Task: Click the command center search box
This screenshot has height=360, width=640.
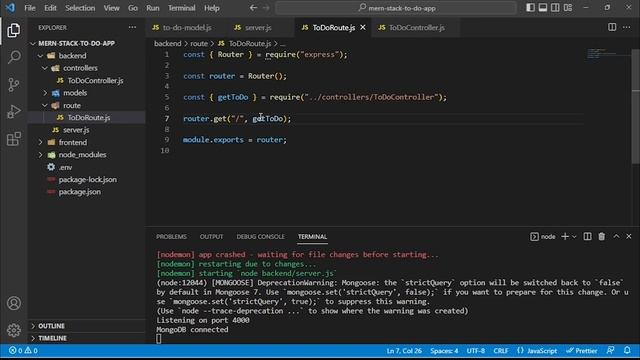Action: pos(396,8)
